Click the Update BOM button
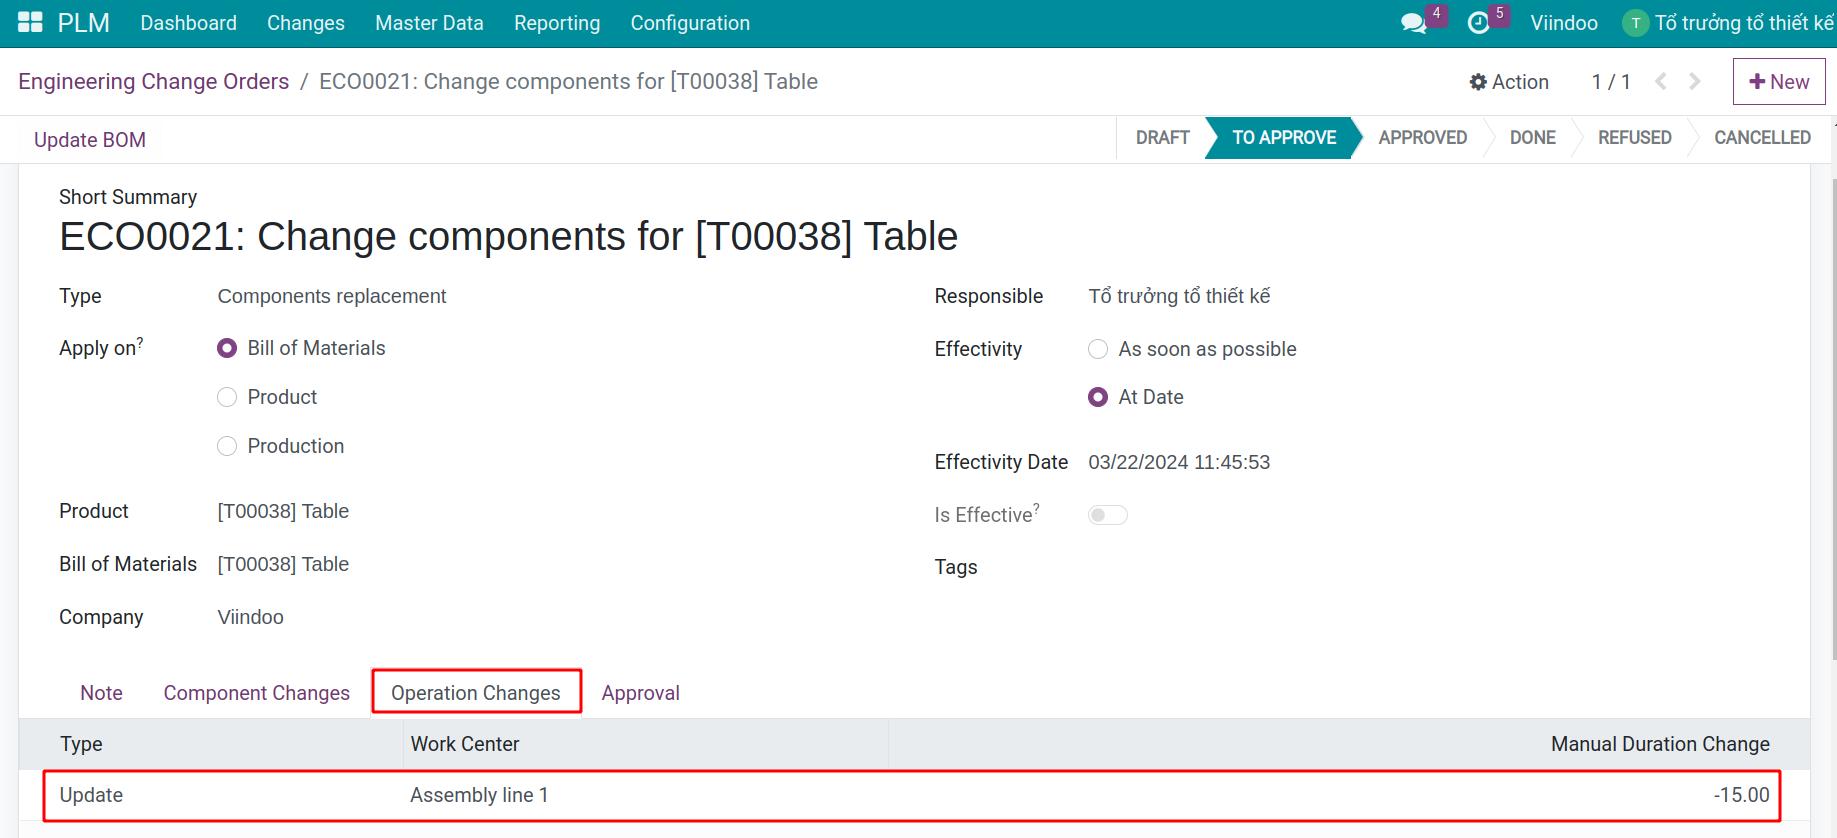 point(90,140)
